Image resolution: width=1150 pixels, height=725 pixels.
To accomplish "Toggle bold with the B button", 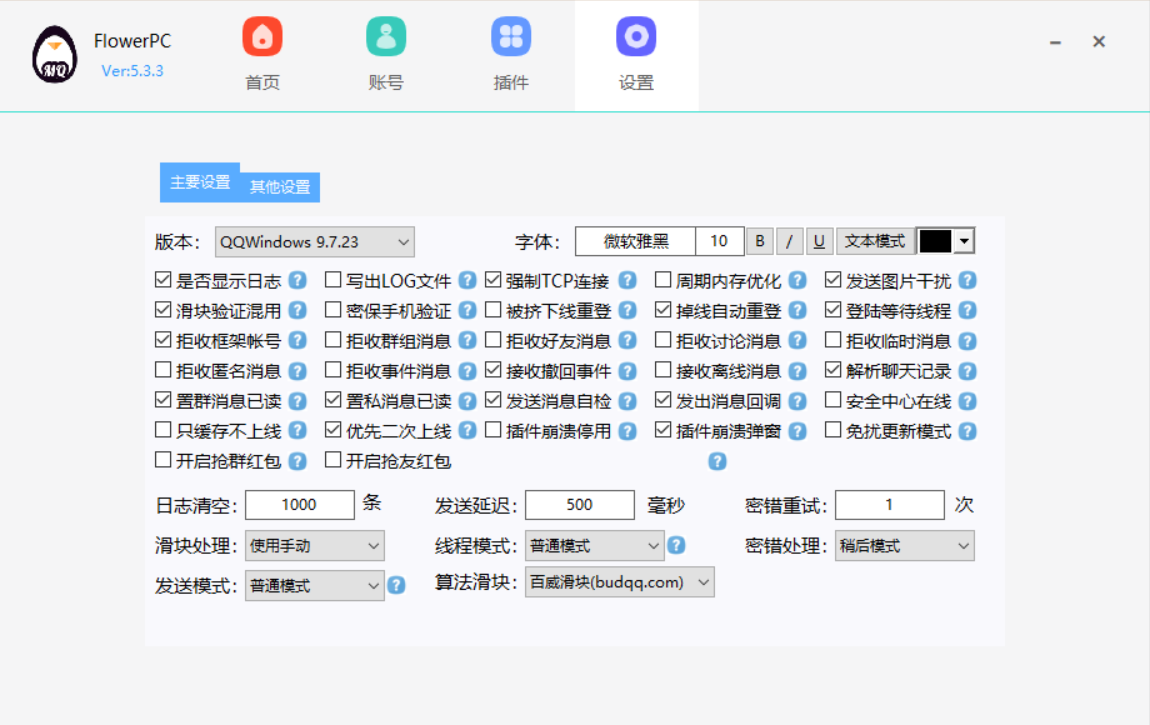I will click(759, 241).
